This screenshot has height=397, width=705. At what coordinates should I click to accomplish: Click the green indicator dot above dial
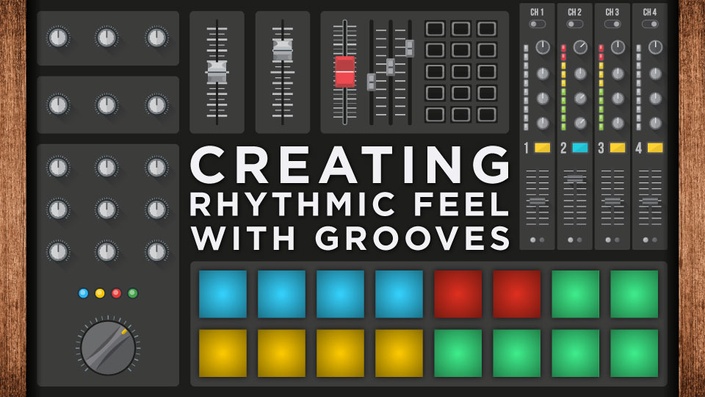click(x=133, y=294)
